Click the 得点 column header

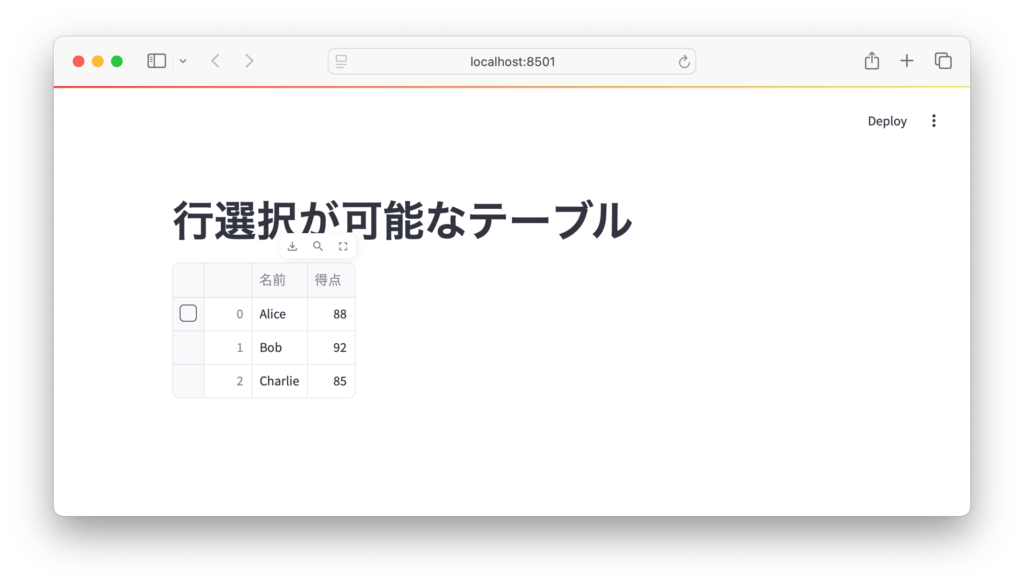click(x=330, y=280)
